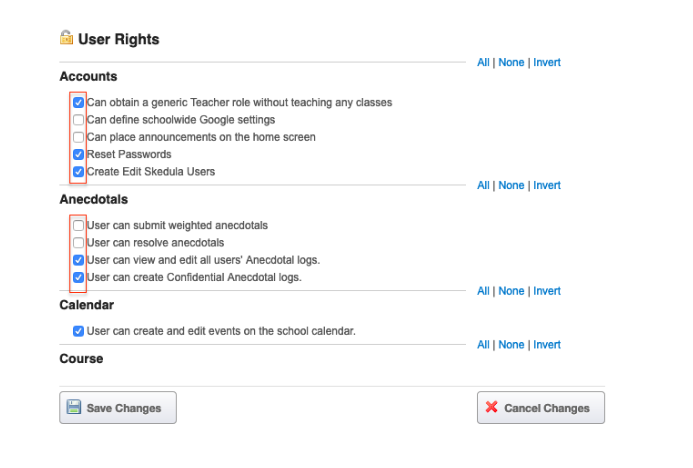Click None link for Anecdotals section

click(511, 185)
